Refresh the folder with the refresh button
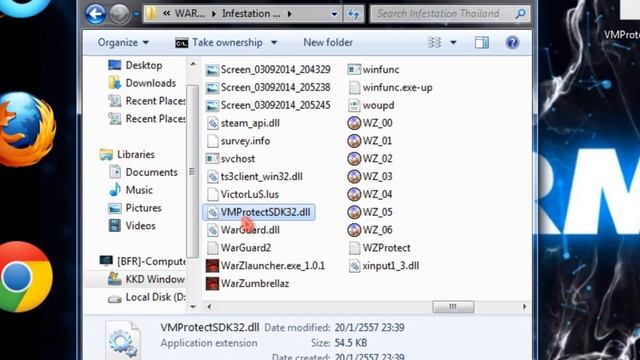640x360 pixels. pyautogui.click(x=353, y=14)
